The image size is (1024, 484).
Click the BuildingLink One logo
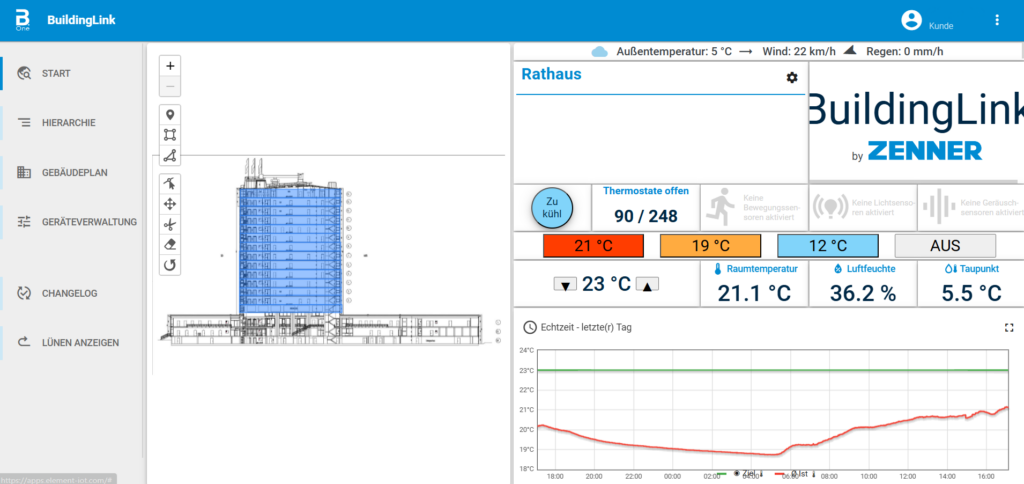click(24, 20)
